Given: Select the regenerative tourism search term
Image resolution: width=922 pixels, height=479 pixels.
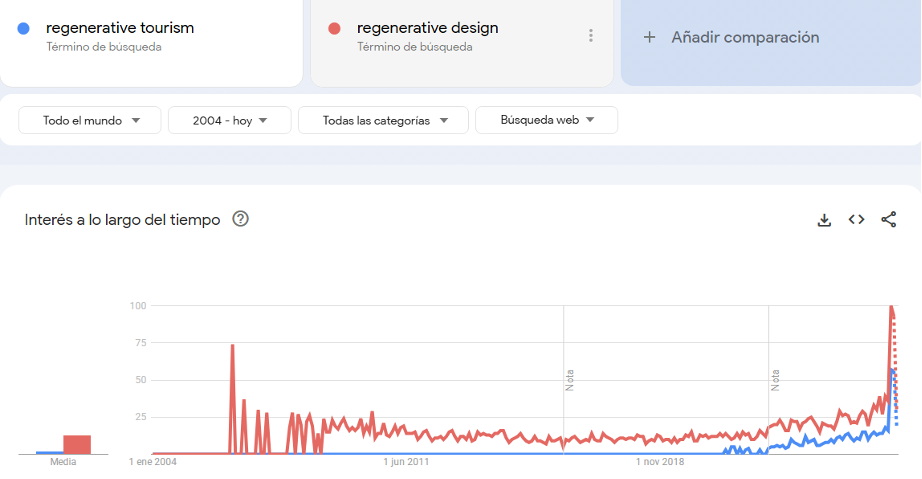Looking at the screenshot, I should tap(120, 28).
